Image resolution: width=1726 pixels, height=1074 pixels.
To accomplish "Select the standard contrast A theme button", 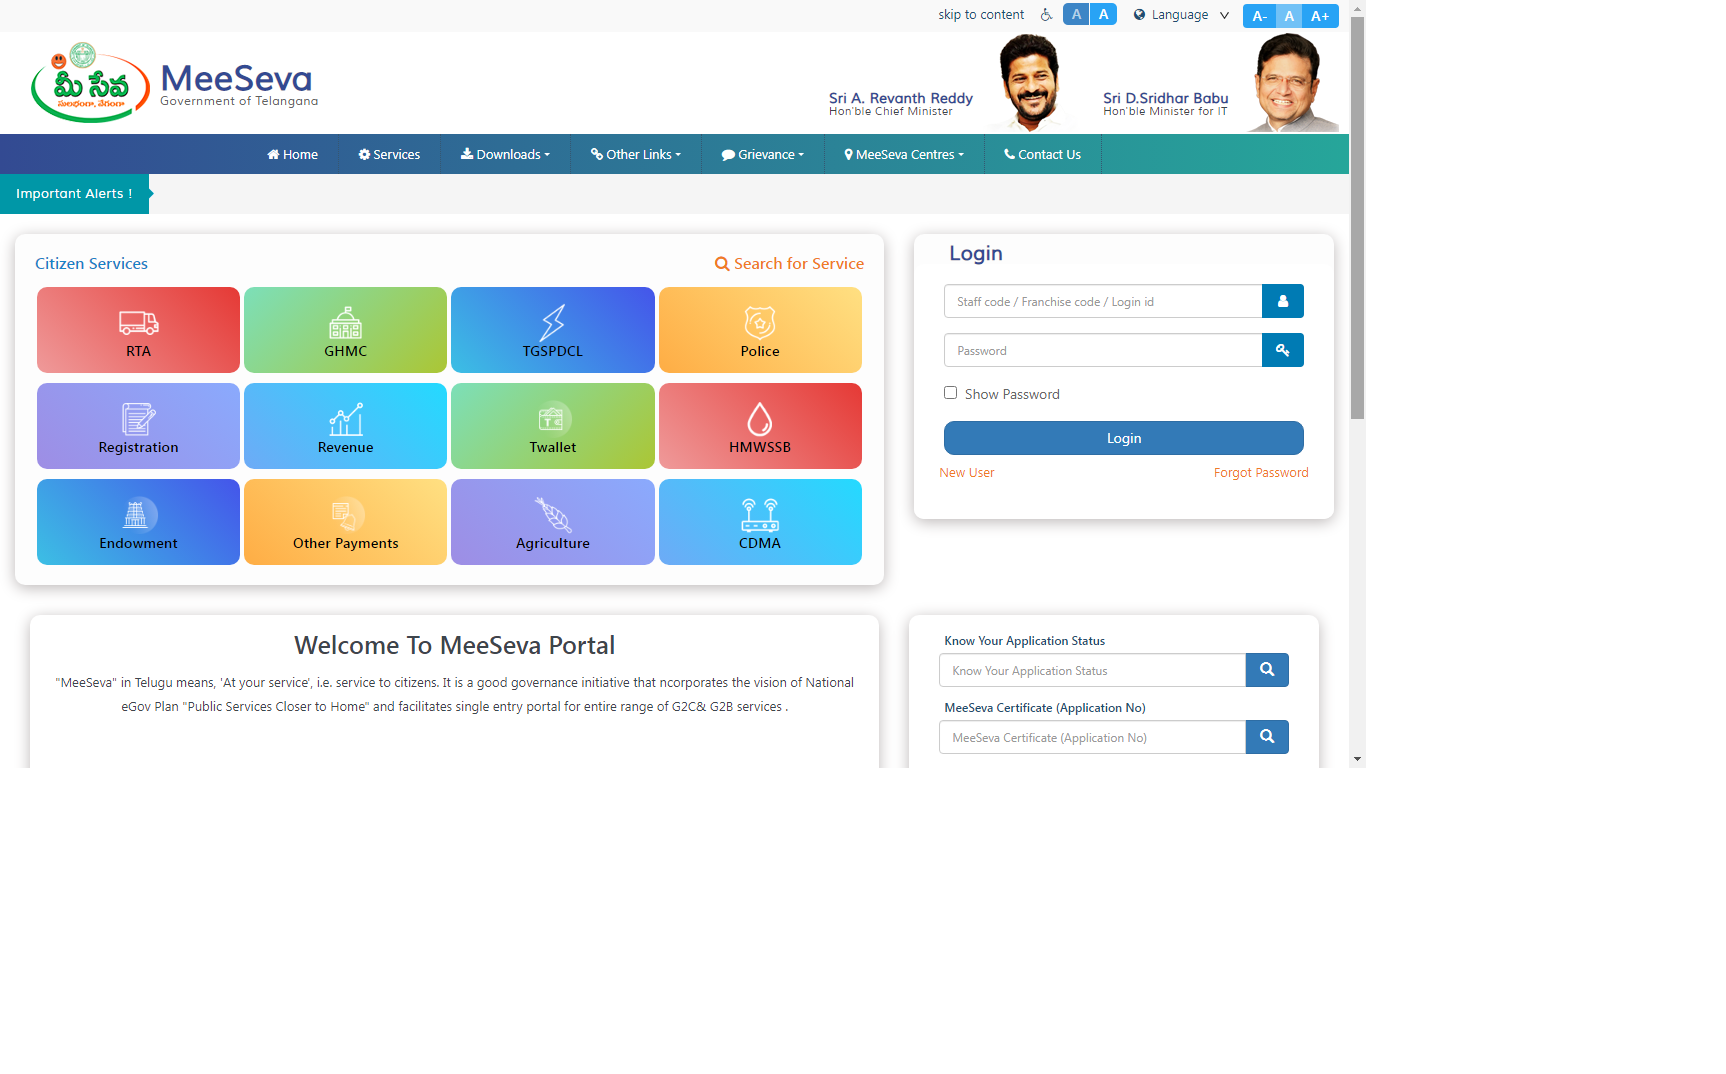I will click(x=1103, y=14).
